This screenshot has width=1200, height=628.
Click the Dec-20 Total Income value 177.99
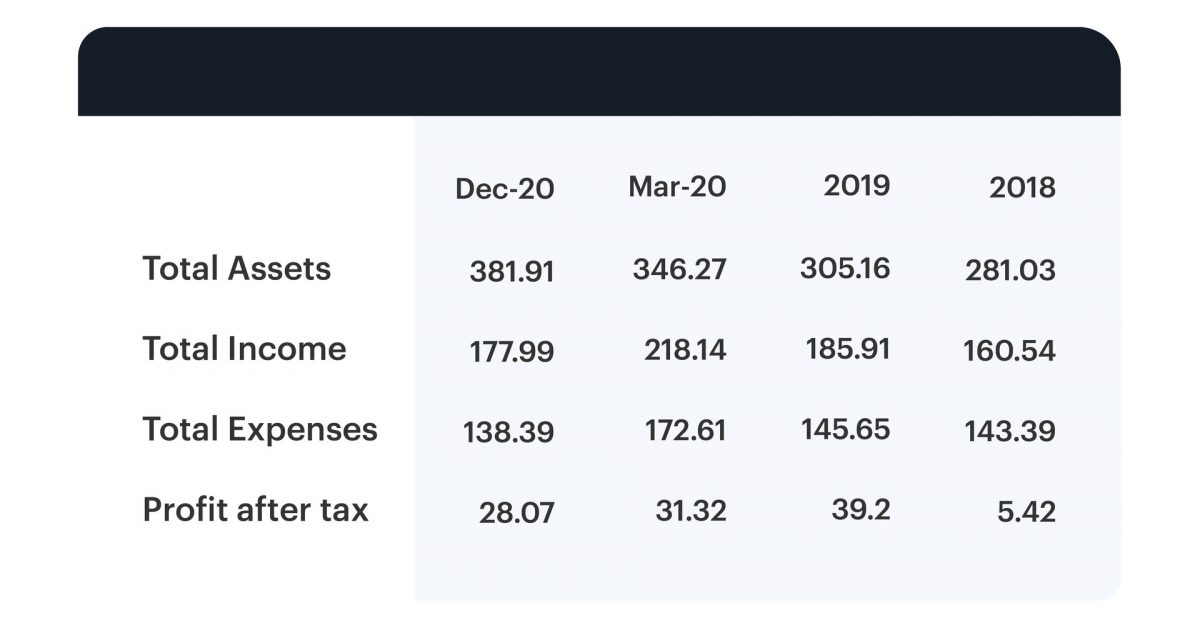[x=511, y=352]
